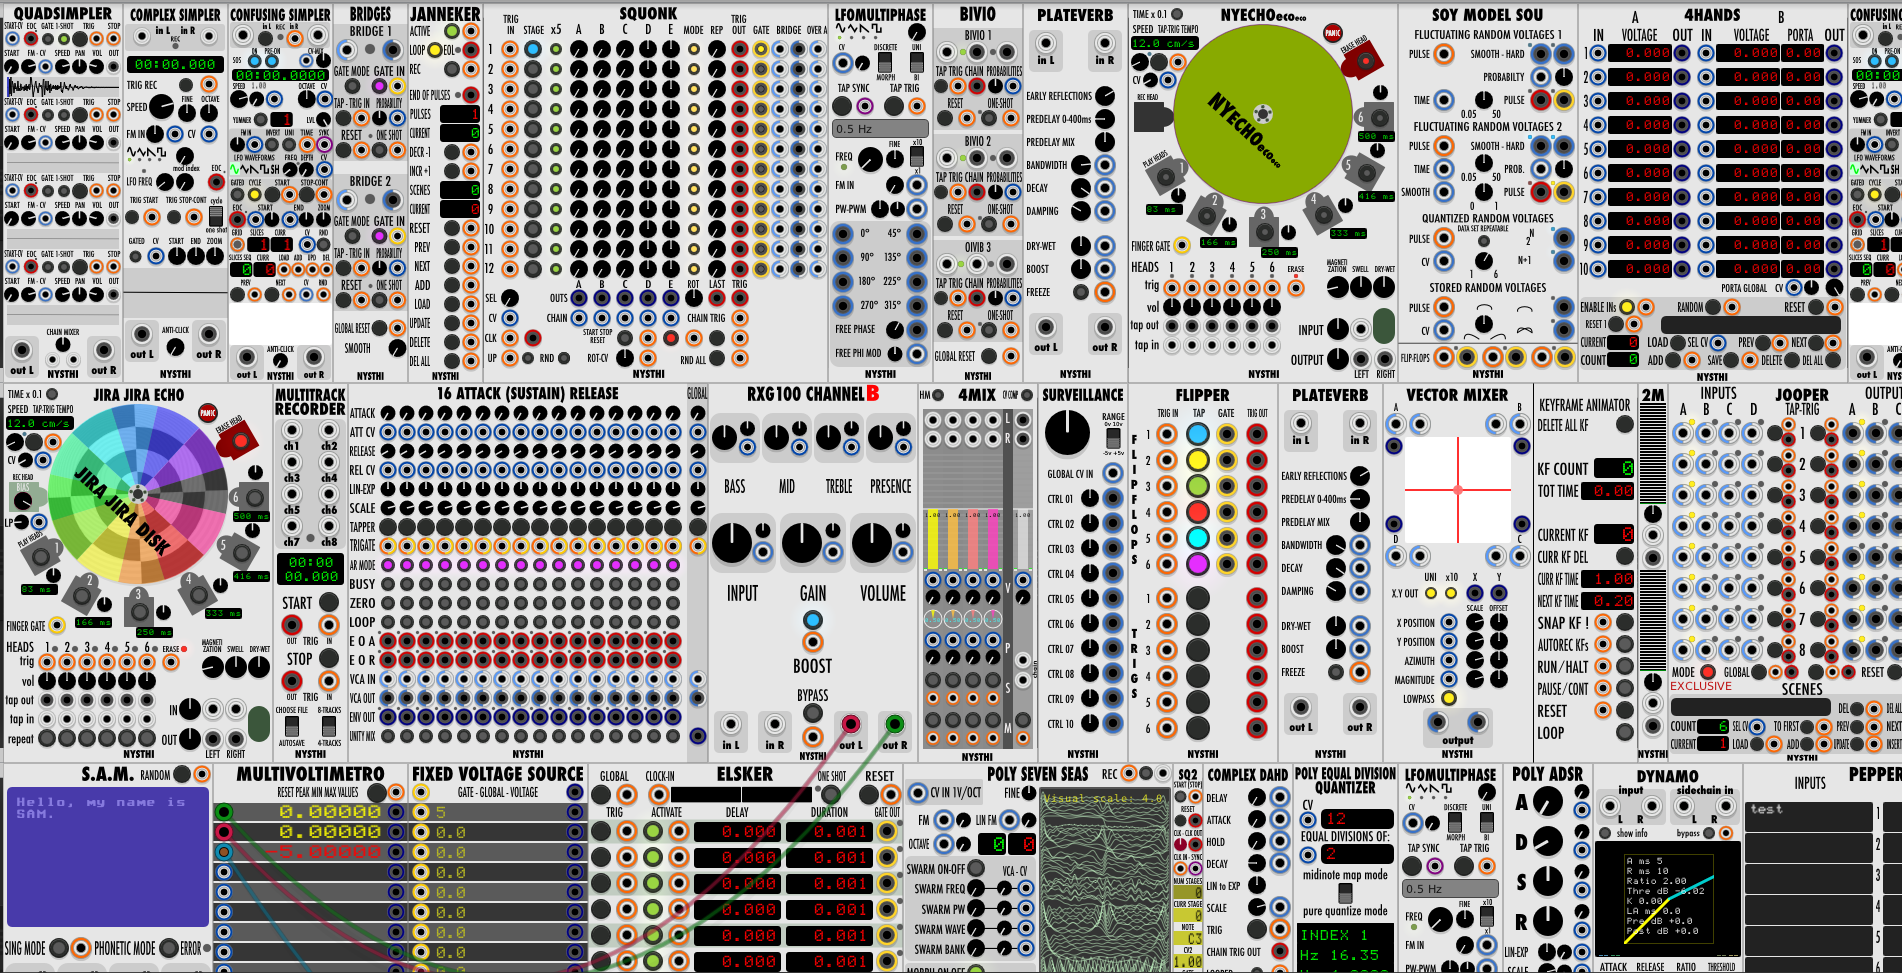Hit the PANIC button on Jira Jira Echo
Screen dimensions: 1902x973
coord(208,412)
